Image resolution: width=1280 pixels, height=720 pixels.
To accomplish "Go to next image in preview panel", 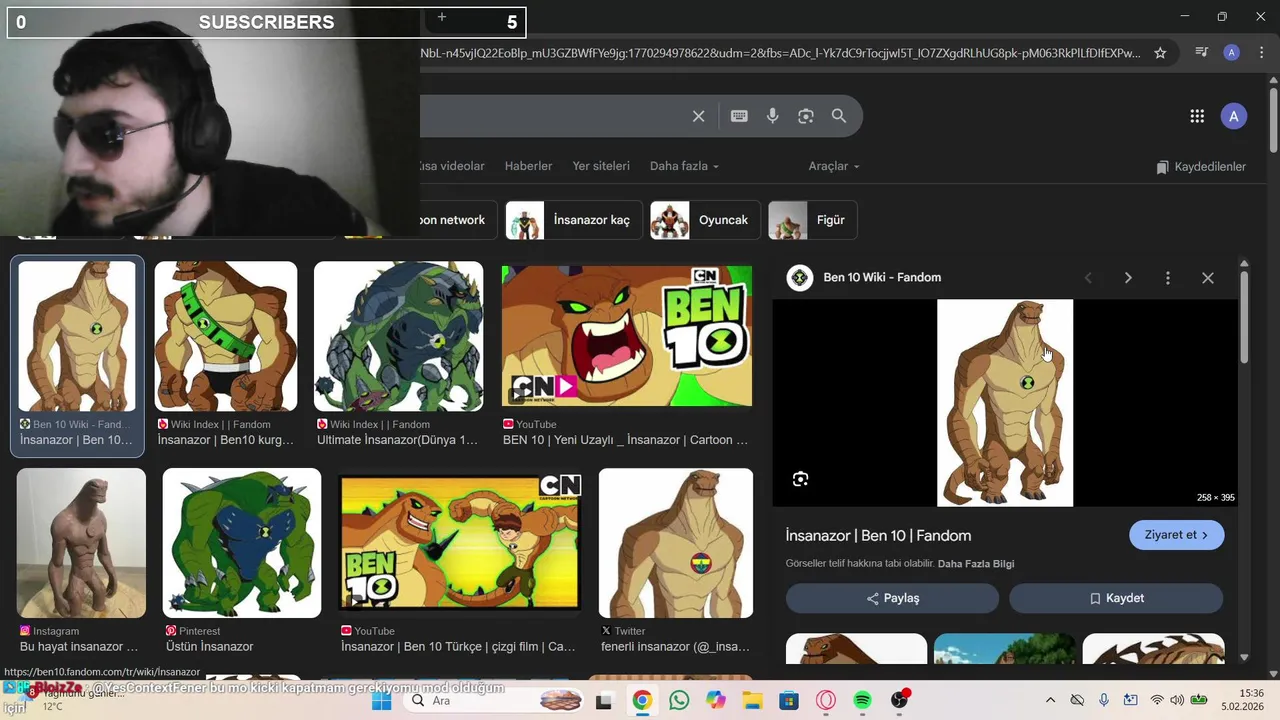I will coord(1128,278).
